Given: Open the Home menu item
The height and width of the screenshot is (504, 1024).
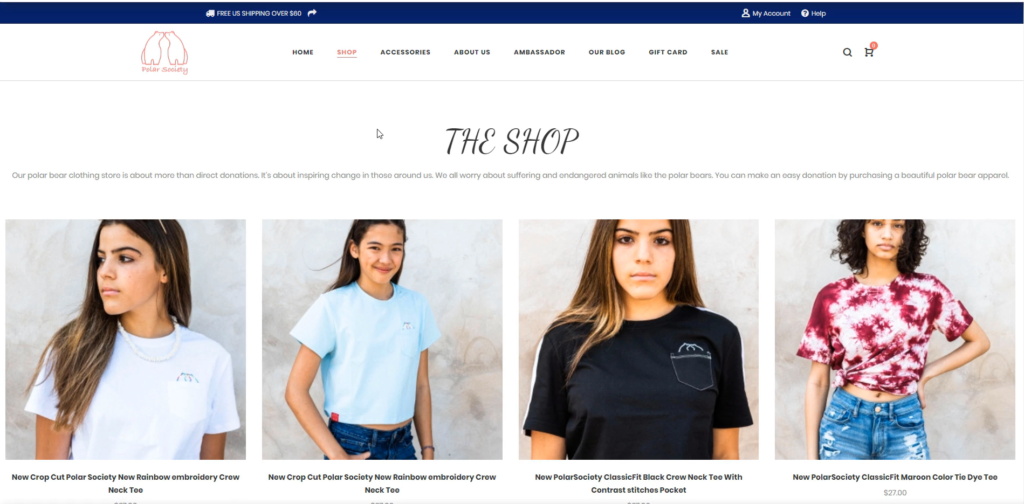Looking at the screenshot, I should point(303,52).
